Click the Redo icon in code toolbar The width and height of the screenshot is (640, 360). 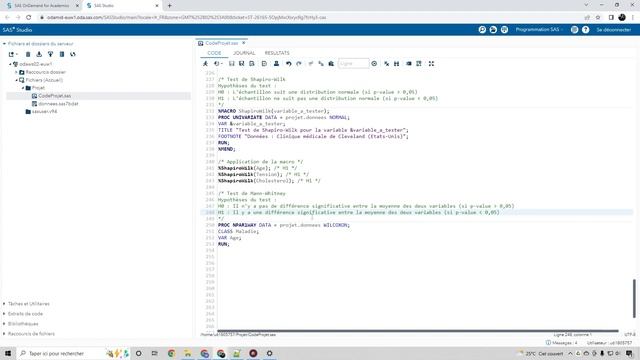pos(299,64)
